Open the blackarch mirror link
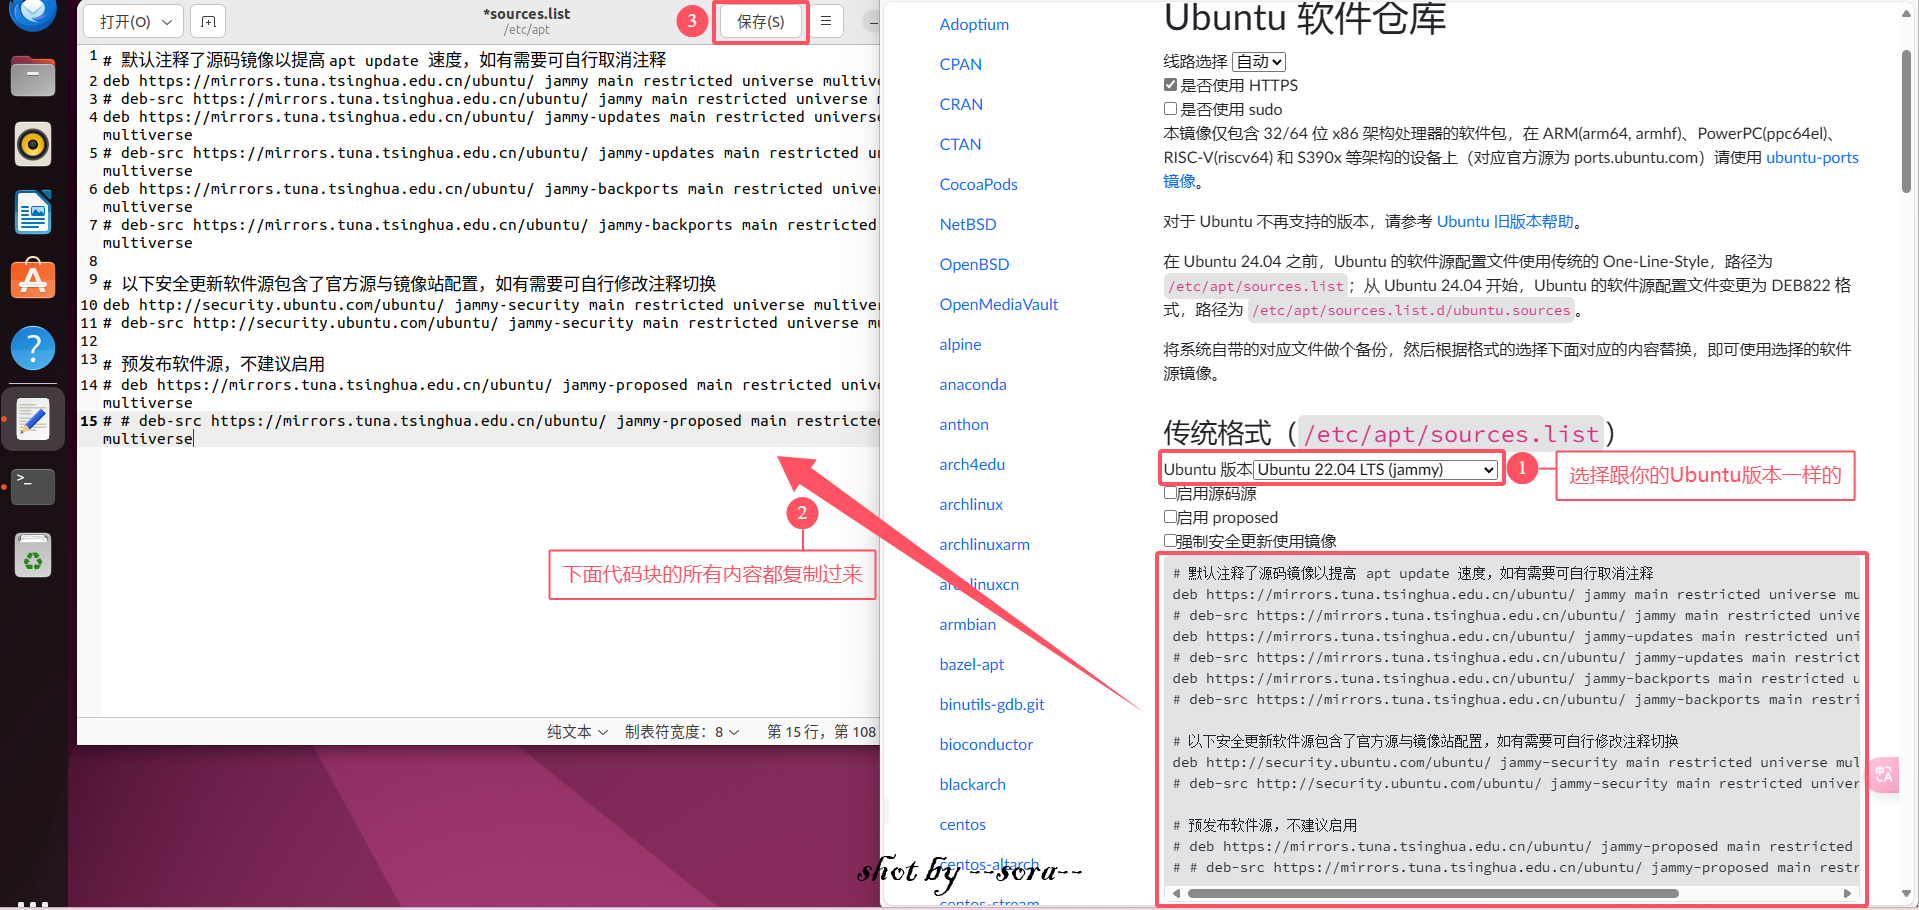The width and height of the screenshot is (1919, 910). click(972, 784)
